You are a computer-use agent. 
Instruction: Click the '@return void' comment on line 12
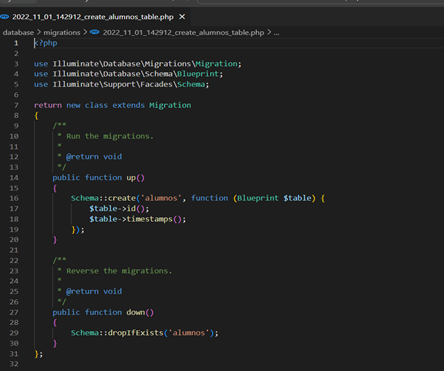click(x=94, y=157)
